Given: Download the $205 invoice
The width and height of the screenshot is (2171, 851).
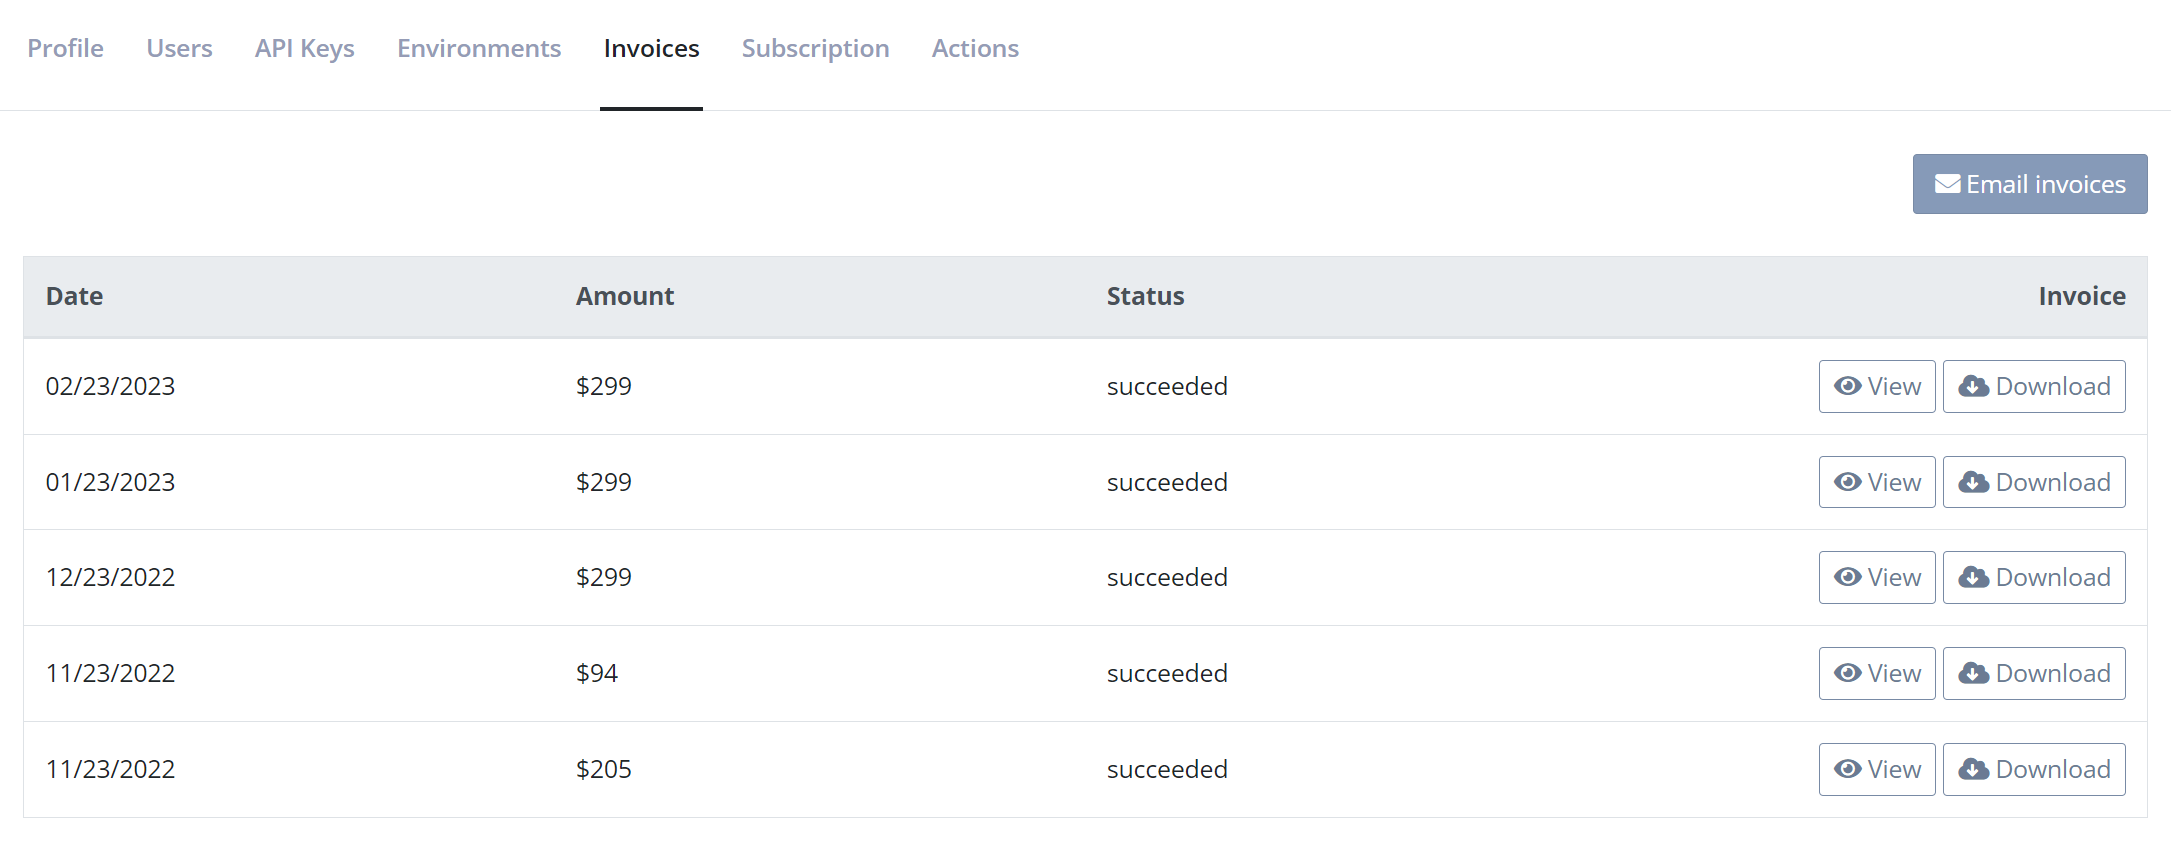Looking at the screenshot, I should (2034, 769).
